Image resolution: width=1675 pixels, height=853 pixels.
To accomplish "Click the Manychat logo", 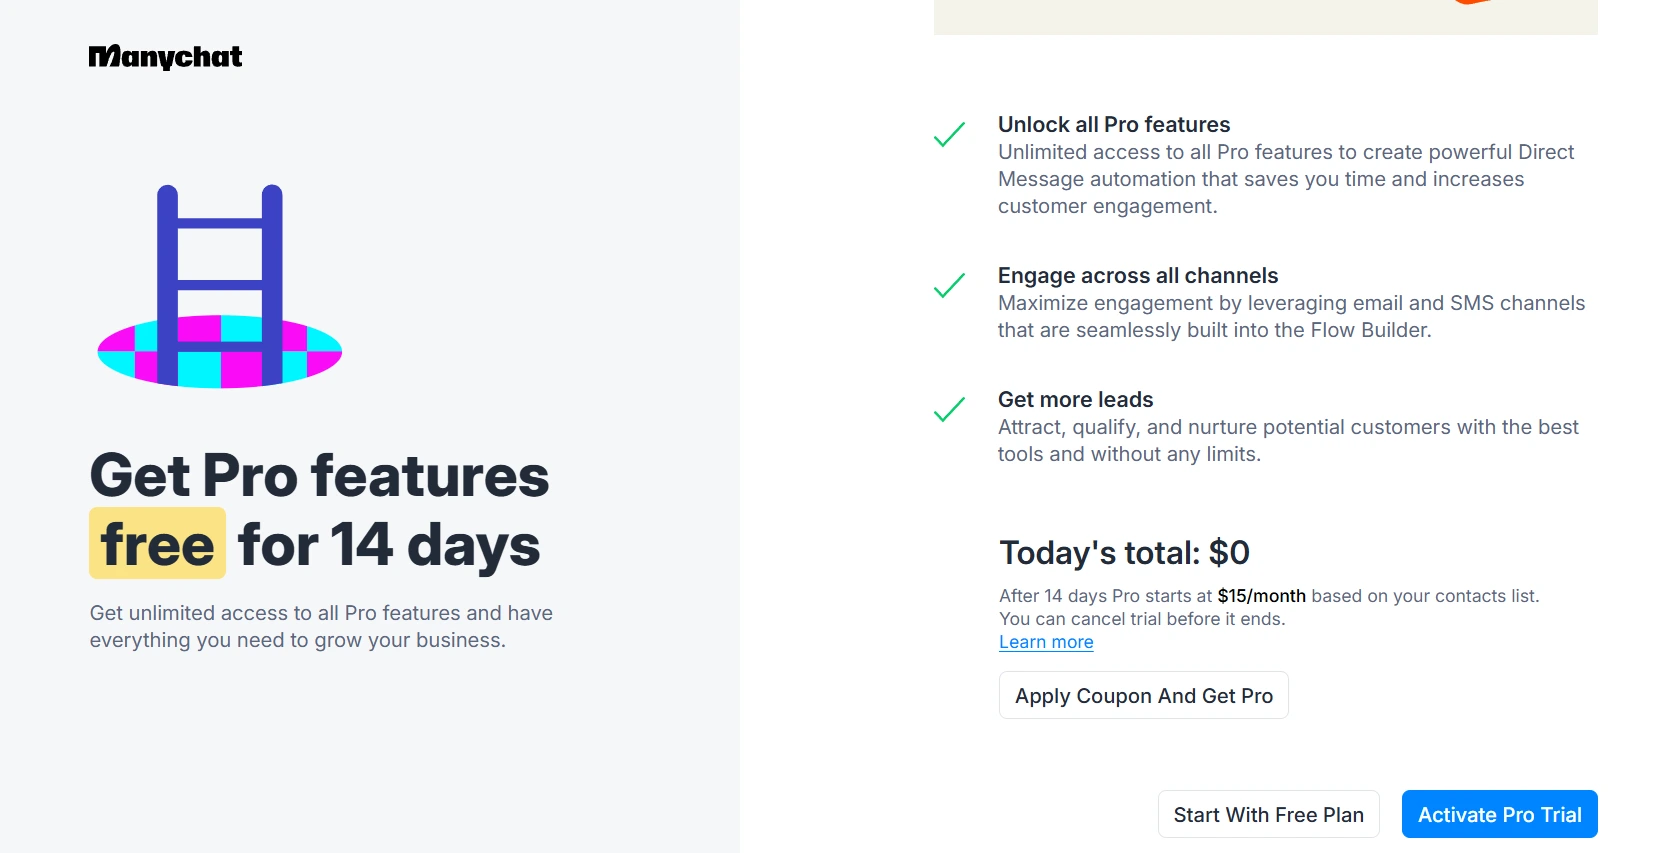I will [x=166, y=57].
